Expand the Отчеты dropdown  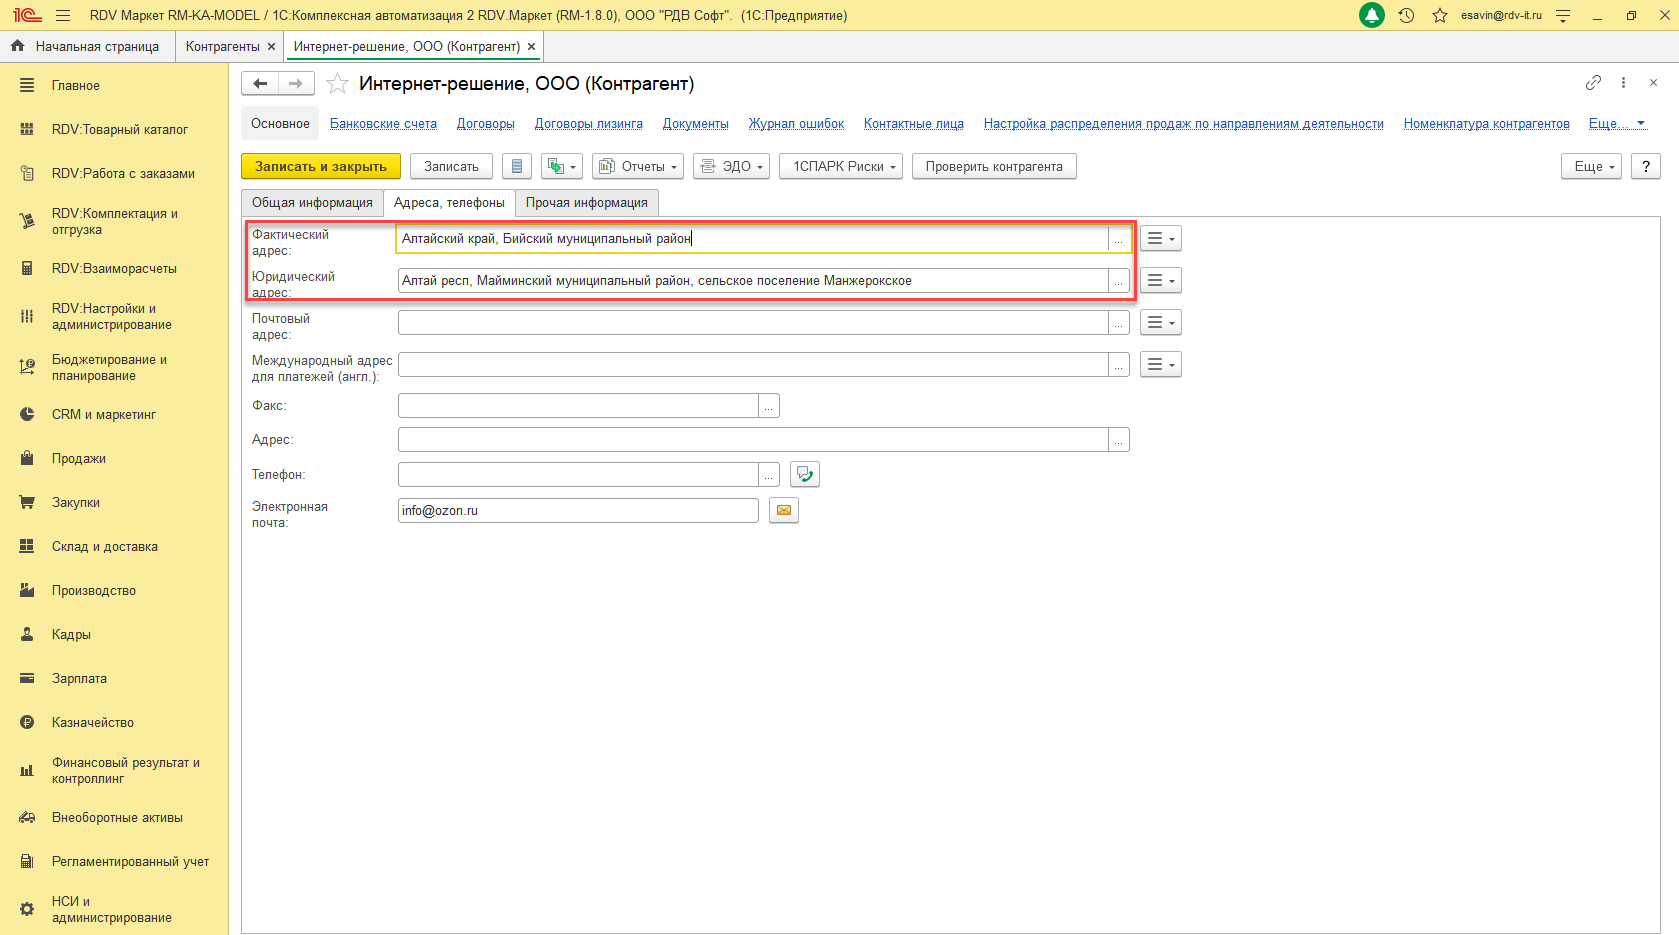click(638, 167)
